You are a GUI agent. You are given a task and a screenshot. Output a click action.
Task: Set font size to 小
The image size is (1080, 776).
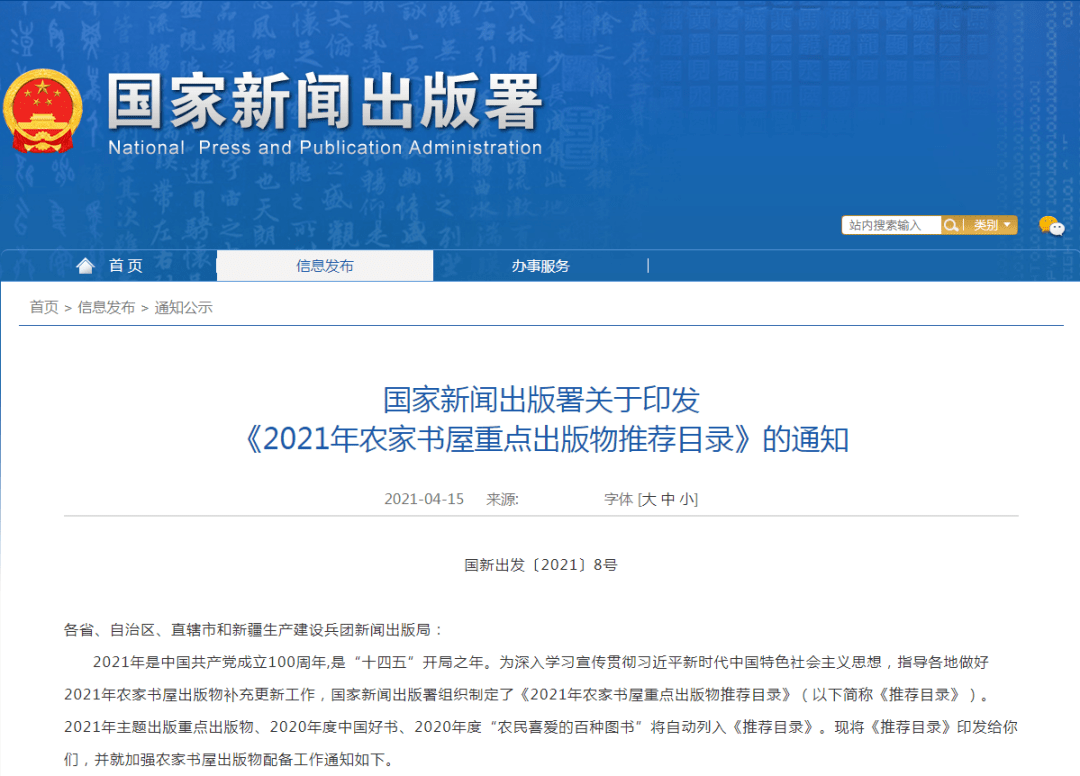click(687, 499)
